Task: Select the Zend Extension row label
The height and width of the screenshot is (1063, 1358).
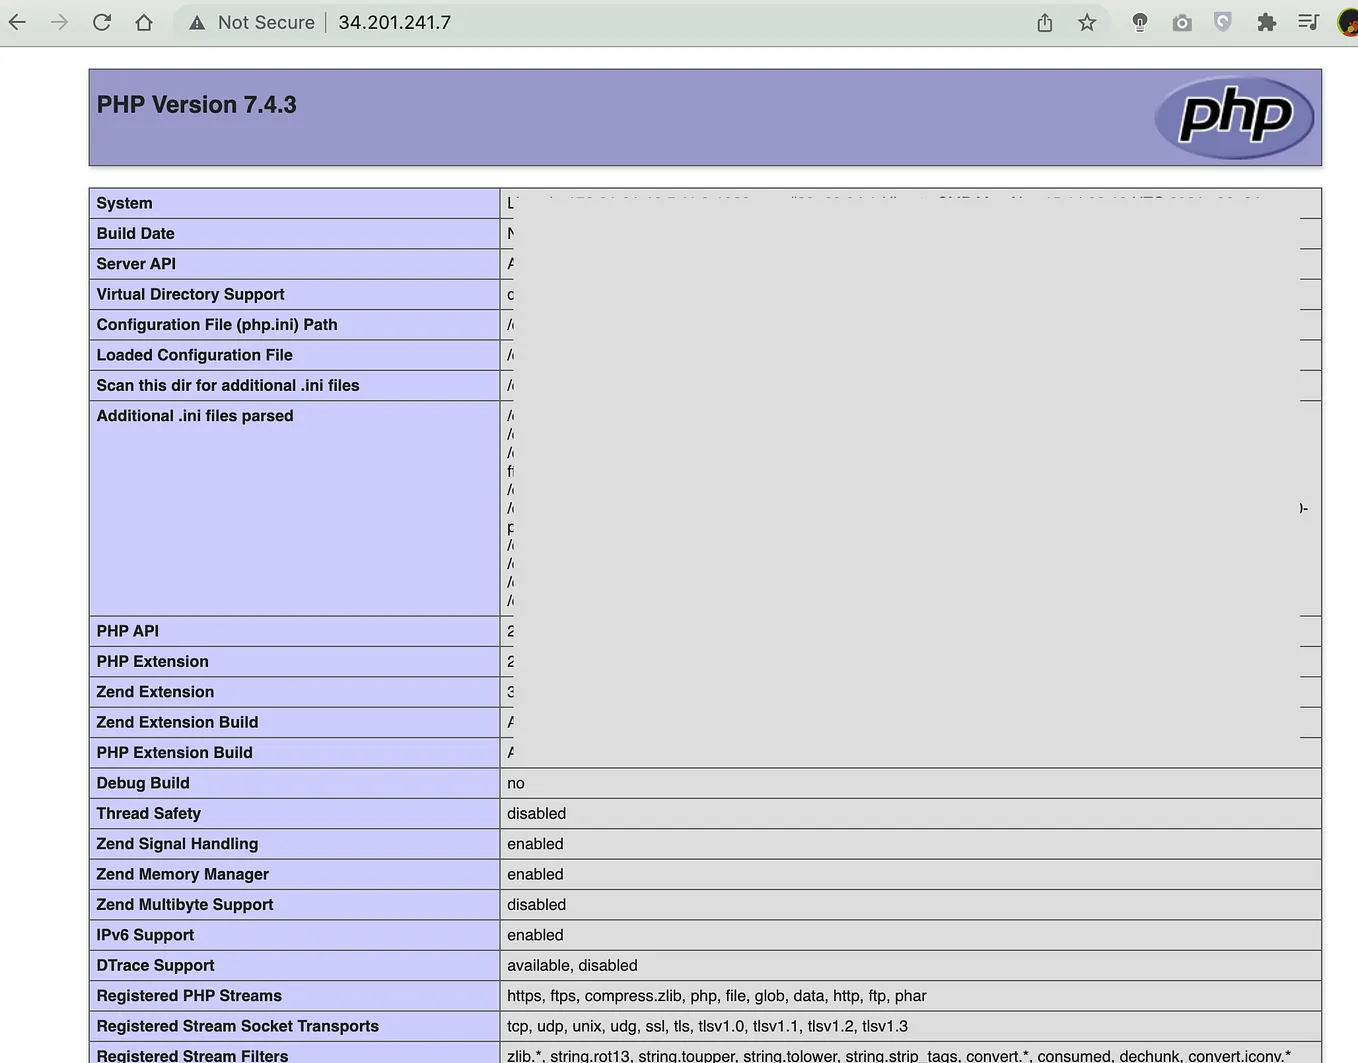Action: [155, 692]
